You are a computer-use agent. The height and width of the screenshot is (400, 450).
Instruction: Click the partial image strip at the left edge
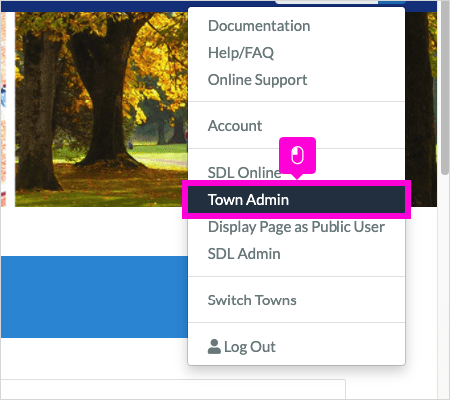[3, 109]
